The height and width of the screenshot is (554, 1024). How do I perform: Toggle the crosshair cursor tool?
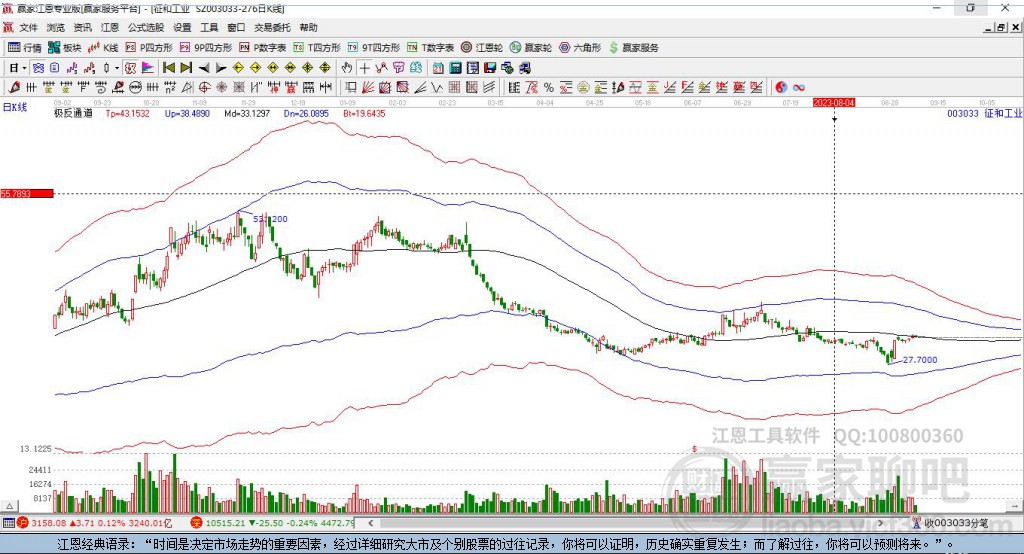tap(364, 68)
